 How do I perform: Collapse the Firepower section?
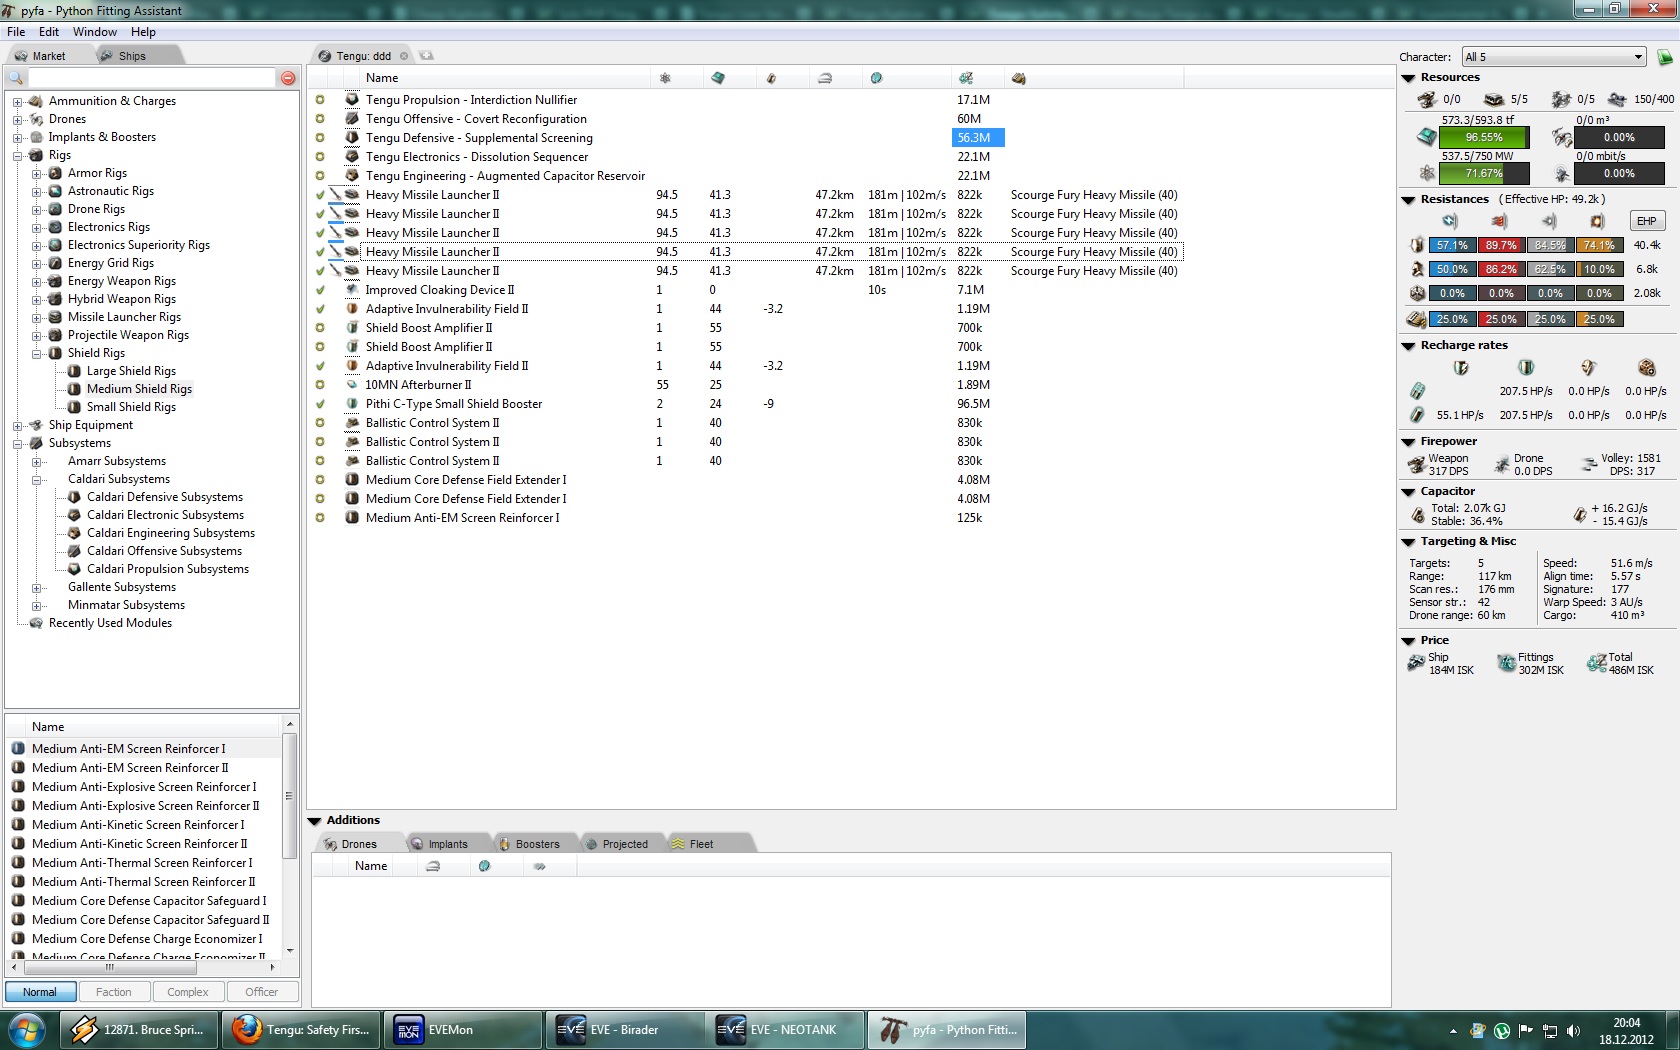click(x=1408, y=442)
